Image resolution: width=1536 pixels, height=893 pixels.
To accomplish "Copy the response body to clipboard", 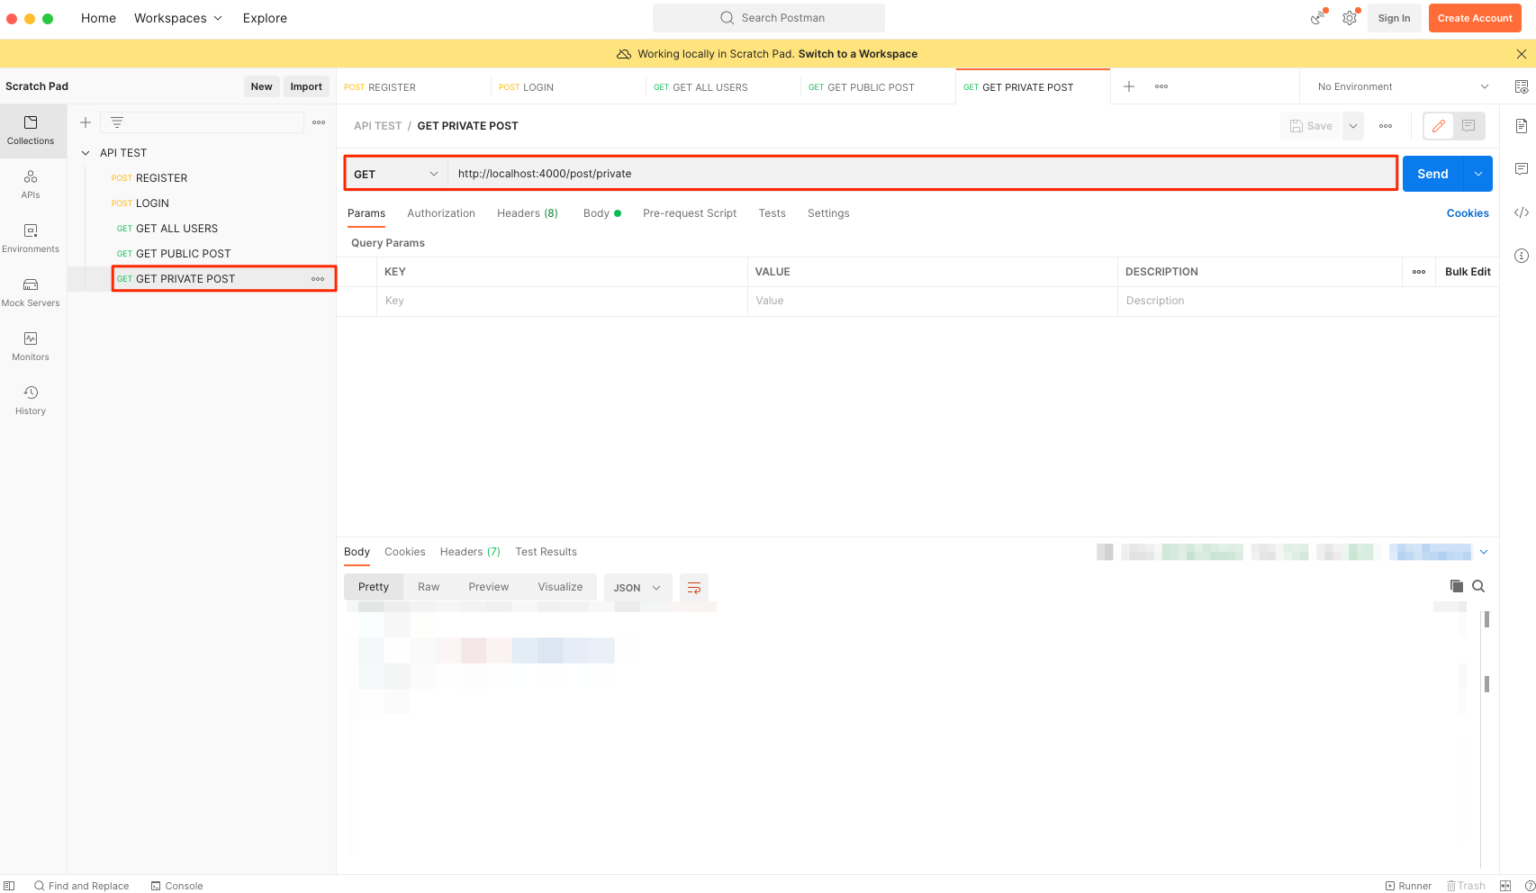I will point(1457,586).
